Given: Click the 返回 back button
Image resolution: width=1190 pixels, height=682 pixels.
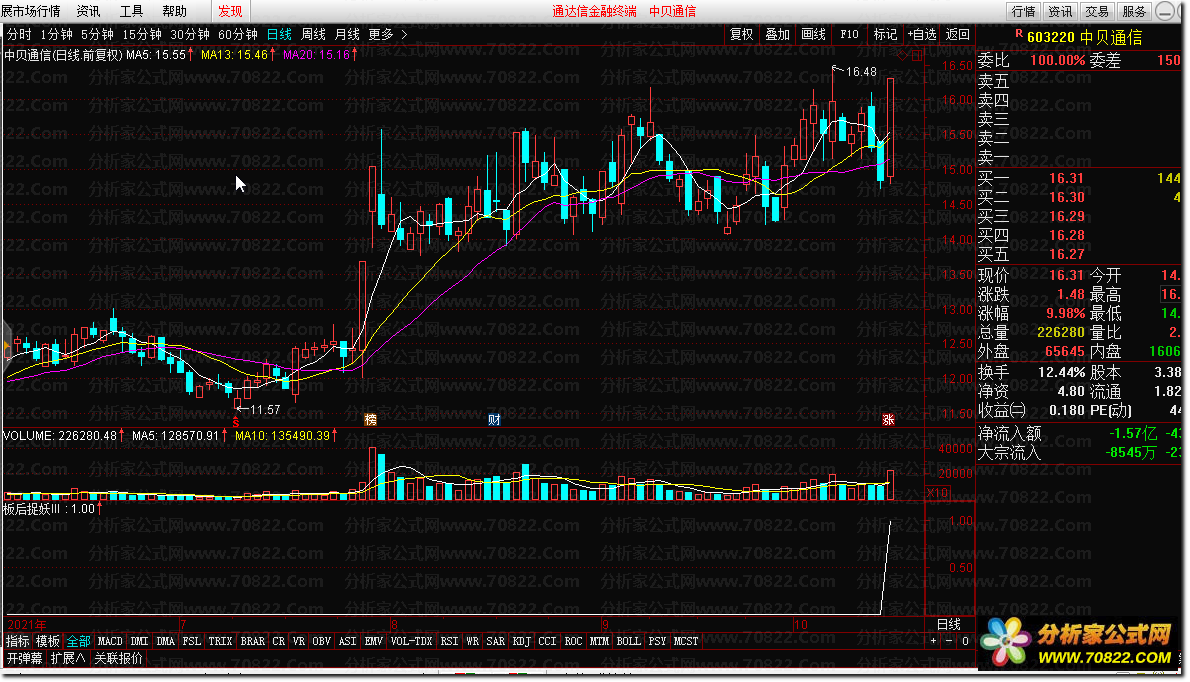Looking at the screenshot, I should [957, 34].
